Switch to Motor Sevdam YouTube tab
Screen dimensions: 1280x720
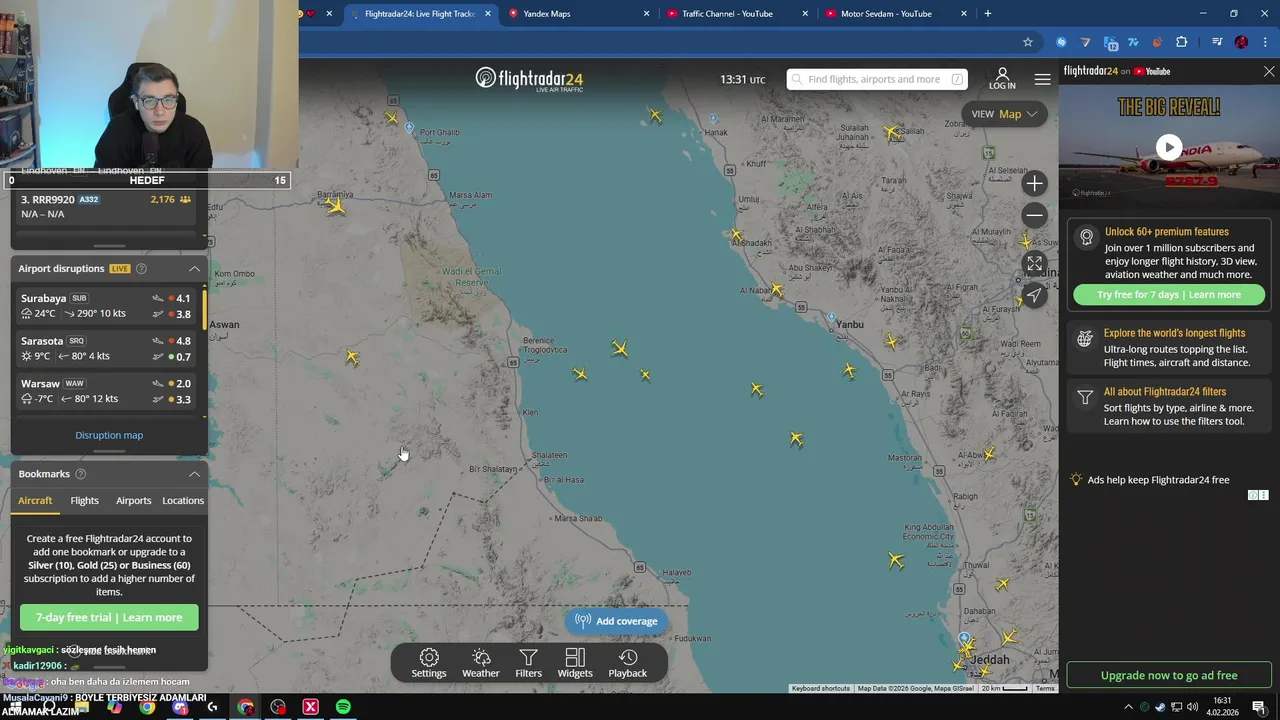tap(895, 14)
